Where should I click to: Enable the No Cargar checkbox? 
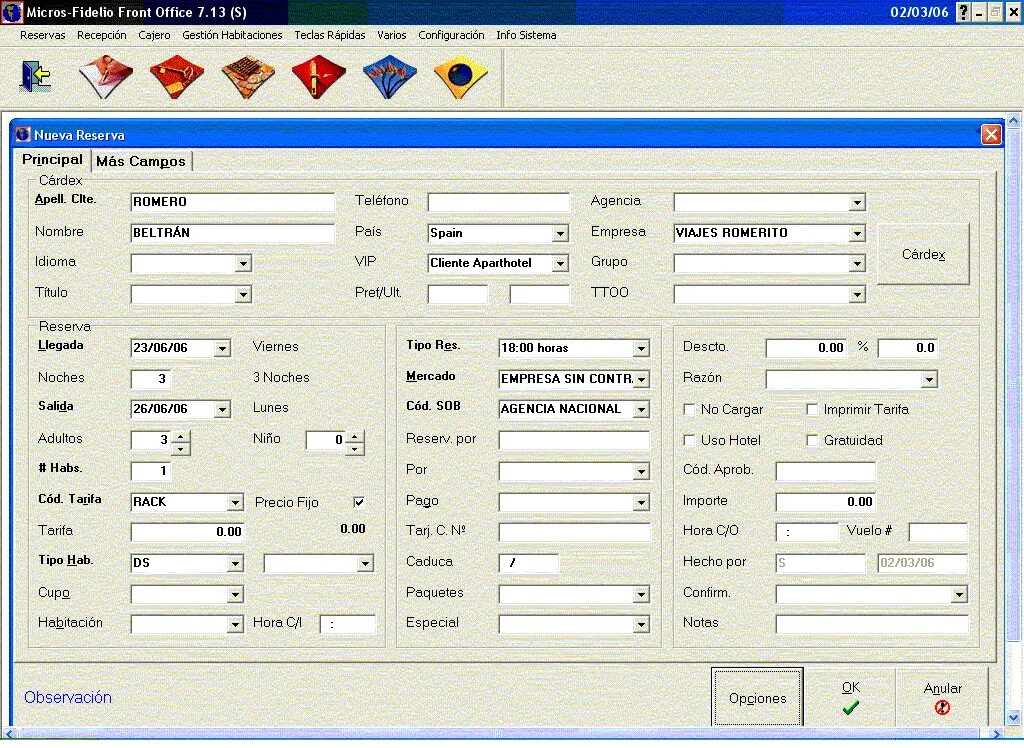pyautogui.click(x=689, y=410)
